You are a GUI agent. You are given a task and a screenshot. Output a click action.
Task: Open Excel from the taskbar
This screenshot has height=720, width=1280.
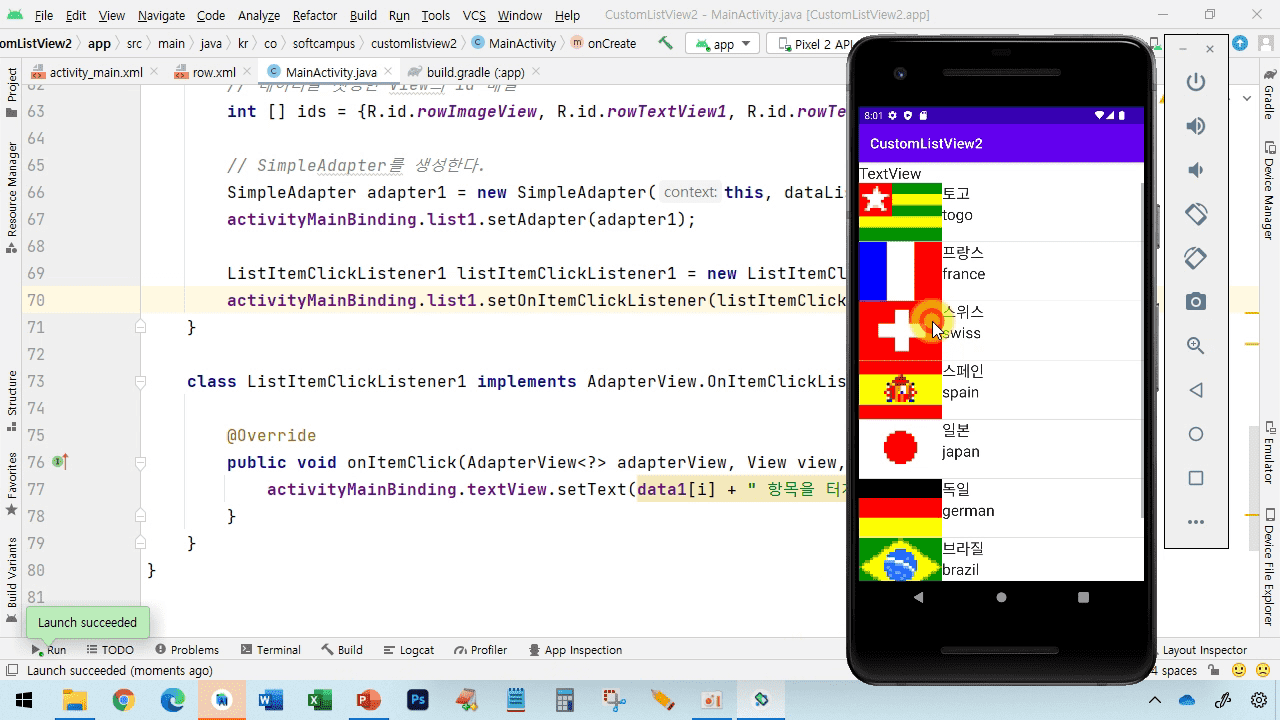pyautogui.click(x=319, y=700)
